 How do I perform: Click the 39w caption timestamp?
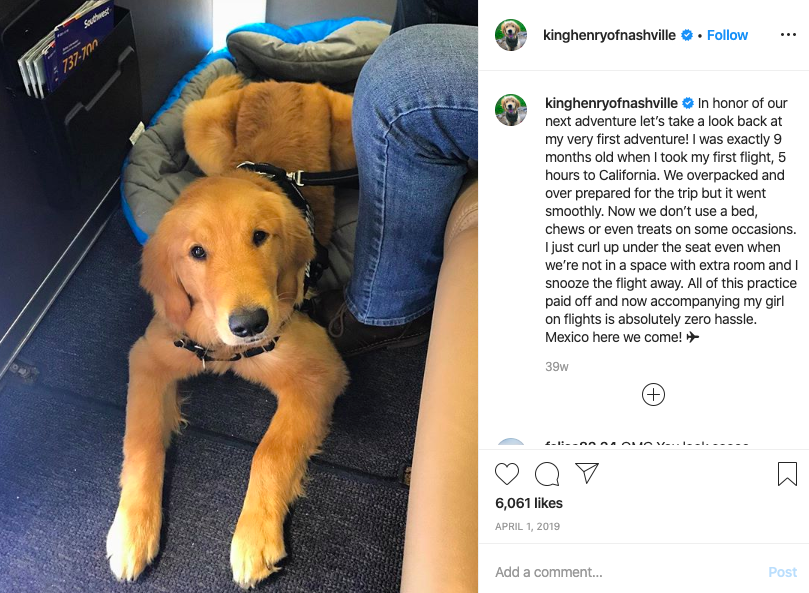pos(557,367)
